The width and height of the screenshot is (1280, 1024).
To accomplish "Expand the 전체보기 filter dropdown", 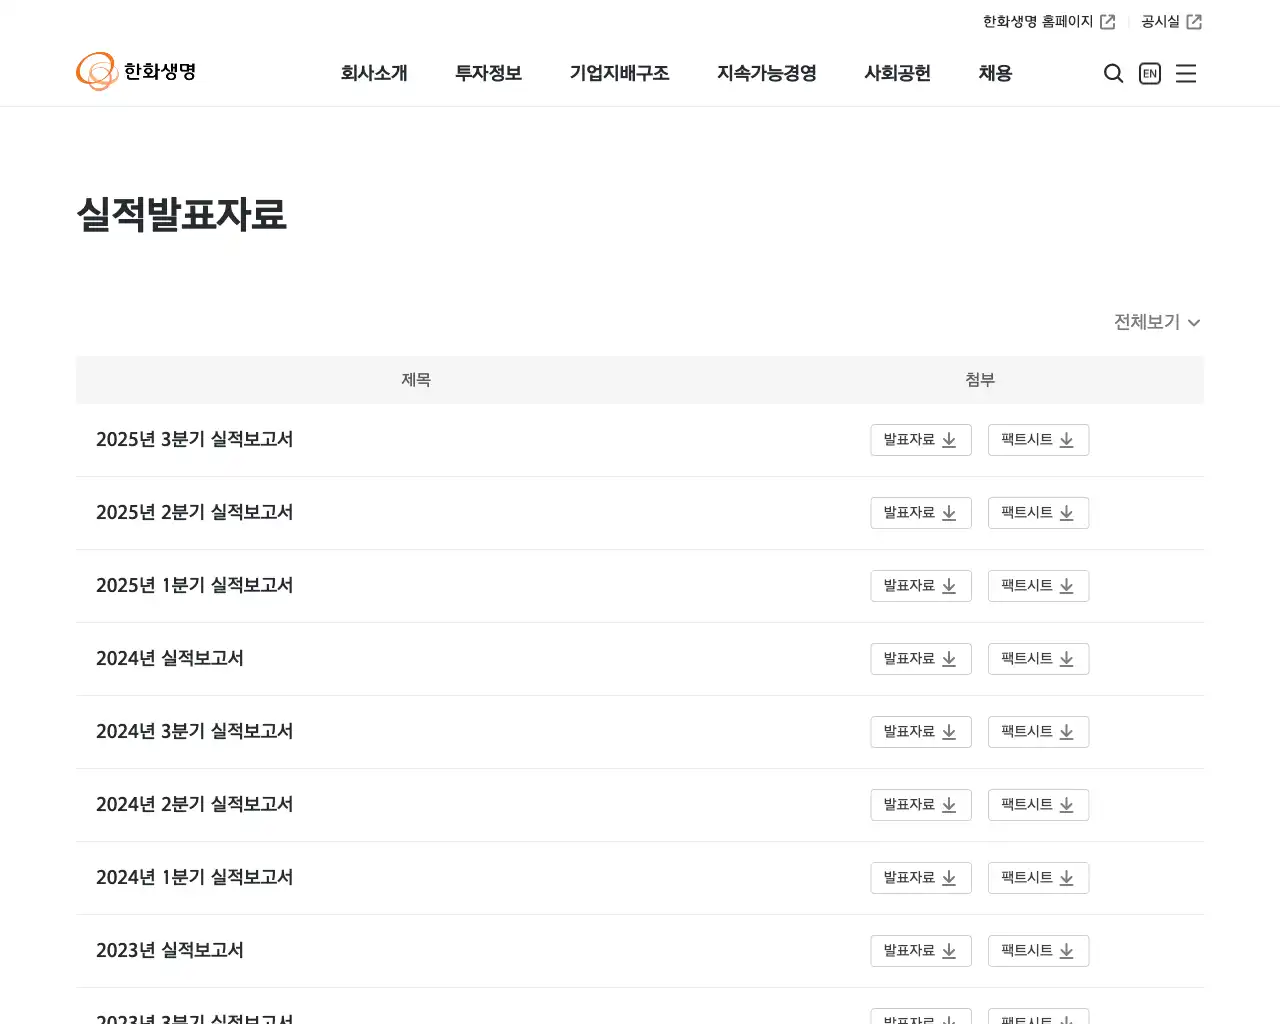I will point(1156,322).
